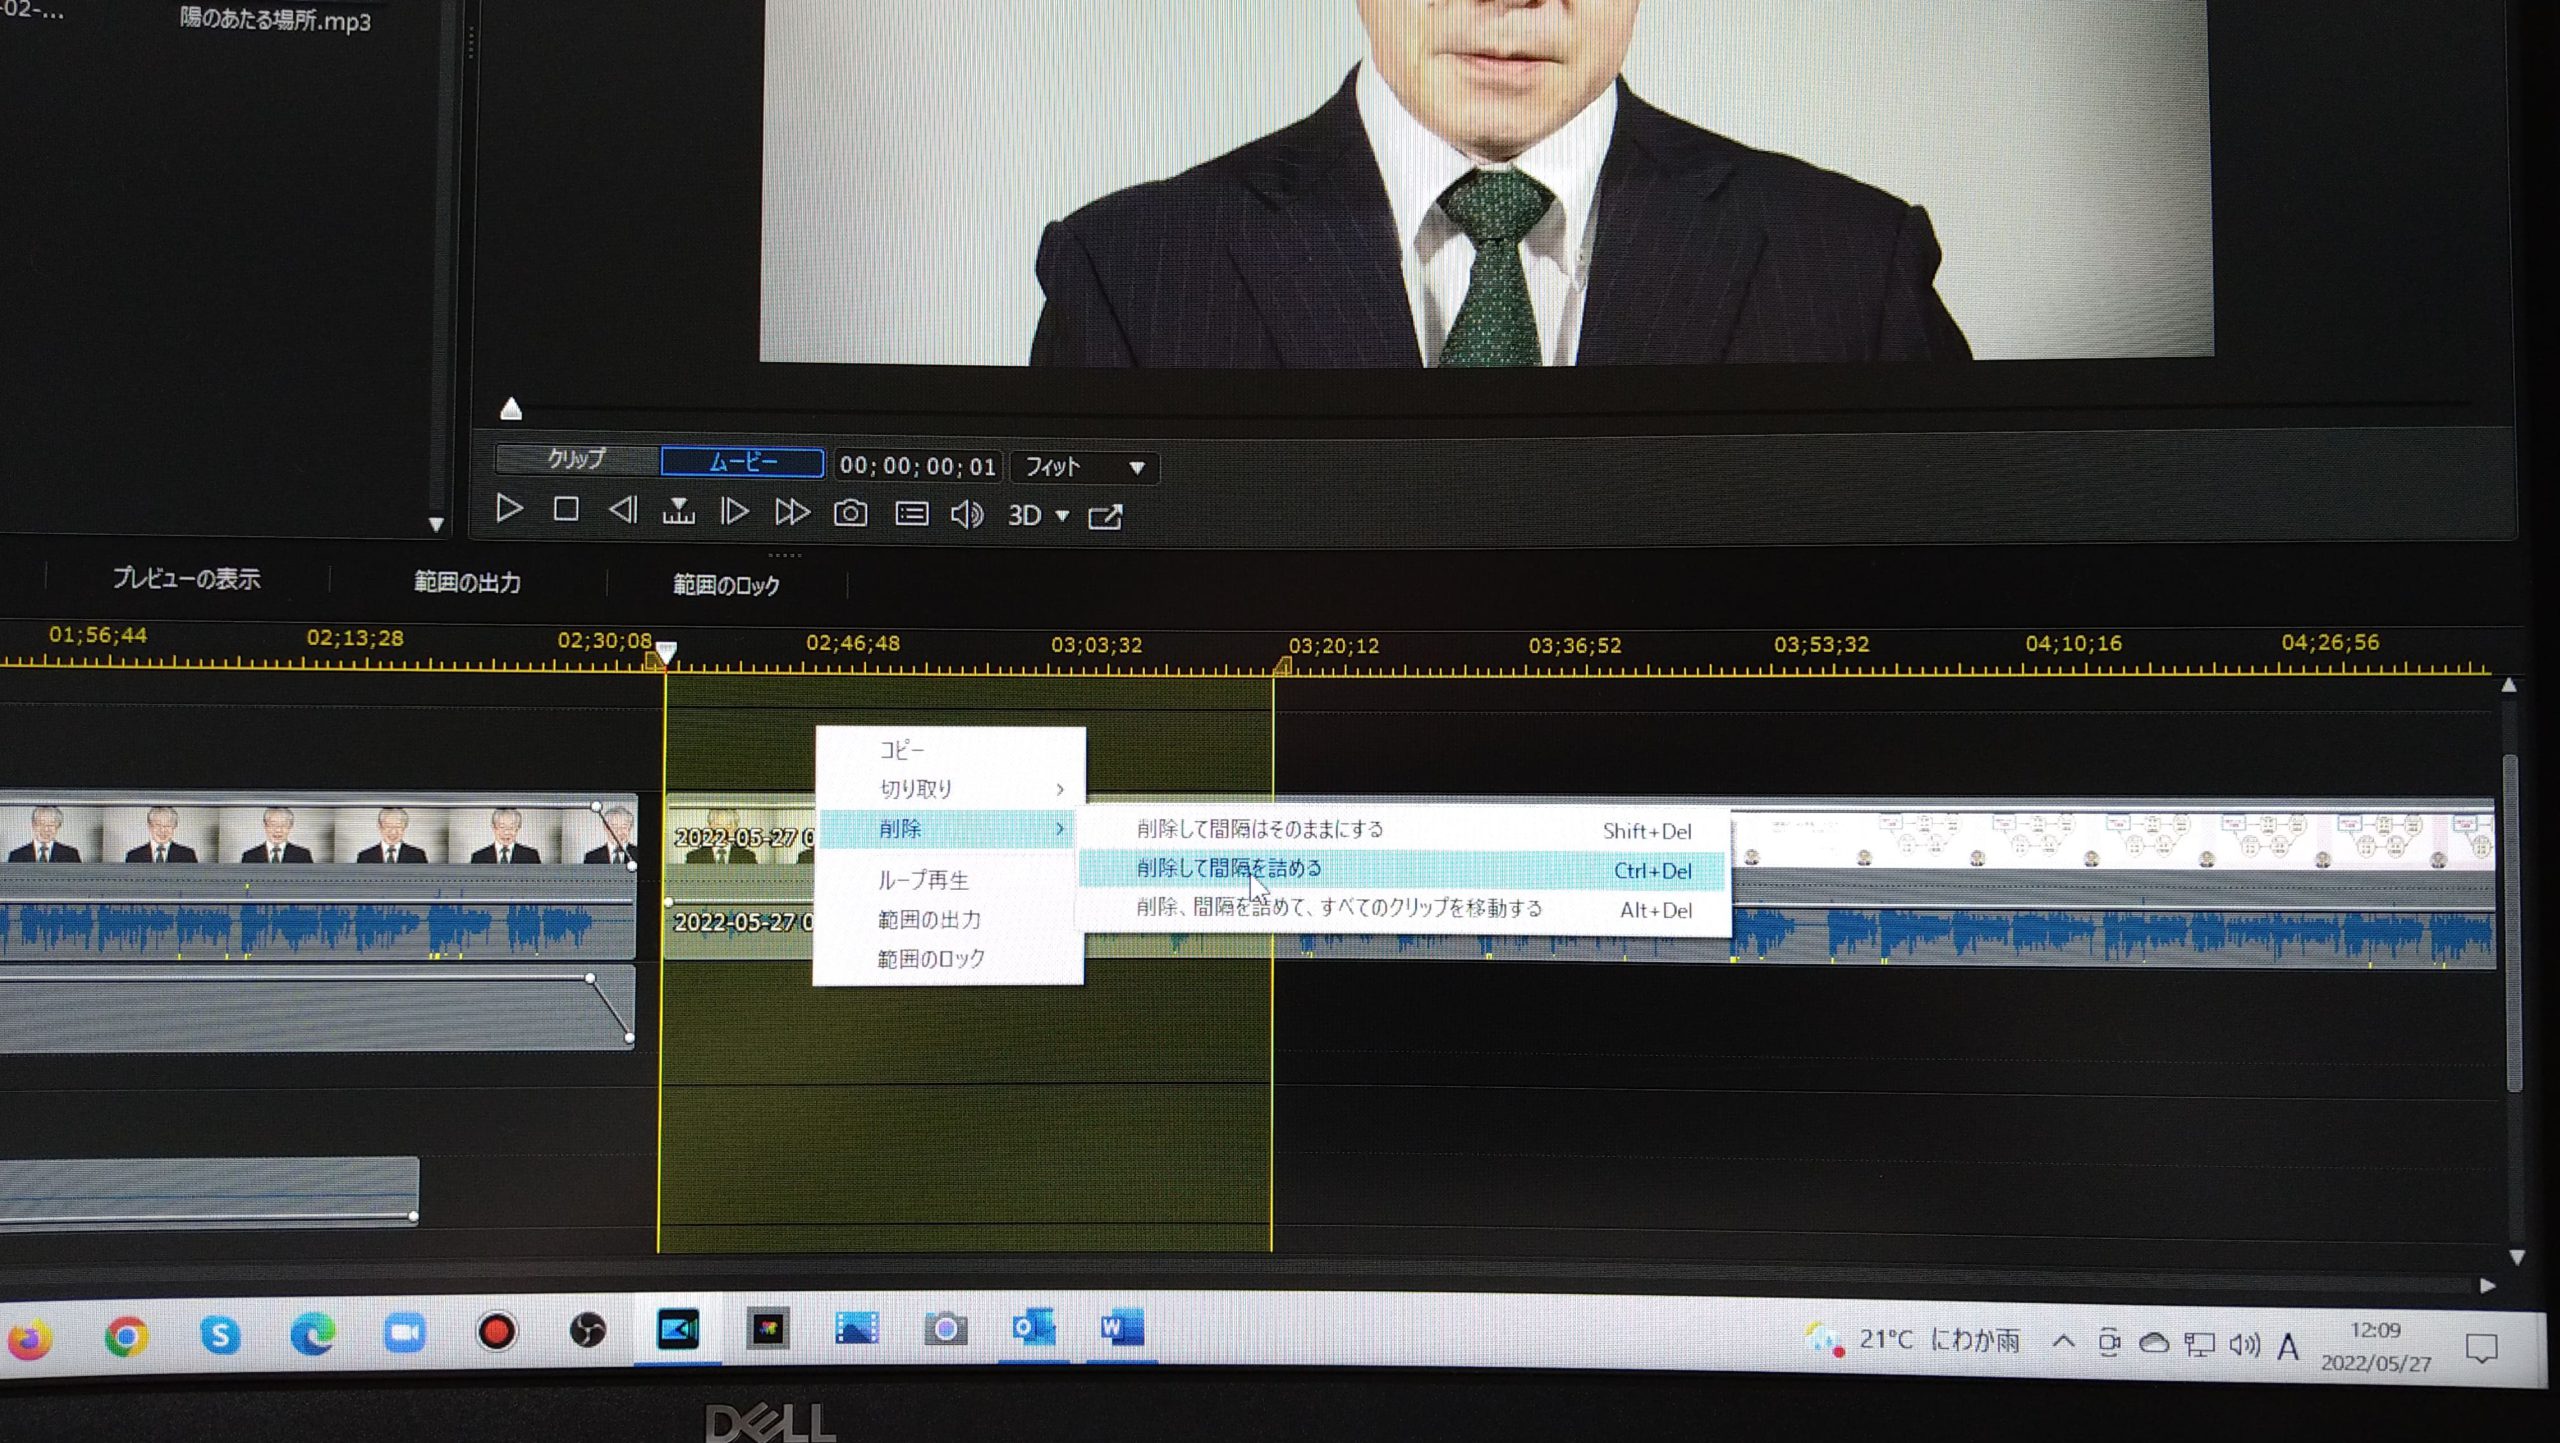Image resolution: width=2560 pixels, height=1443 pixels.
Task: Choose 削除、間隔を詰めて、すべてのクリップを移動する
Action: tap(1402, 909)
